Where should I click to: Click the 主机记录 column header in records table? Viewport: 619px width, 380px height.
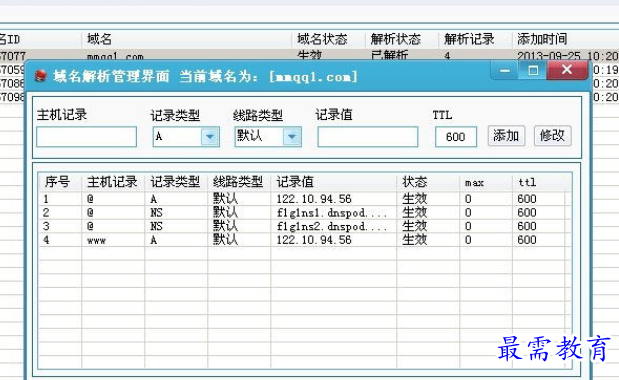[x=113, y=182]
